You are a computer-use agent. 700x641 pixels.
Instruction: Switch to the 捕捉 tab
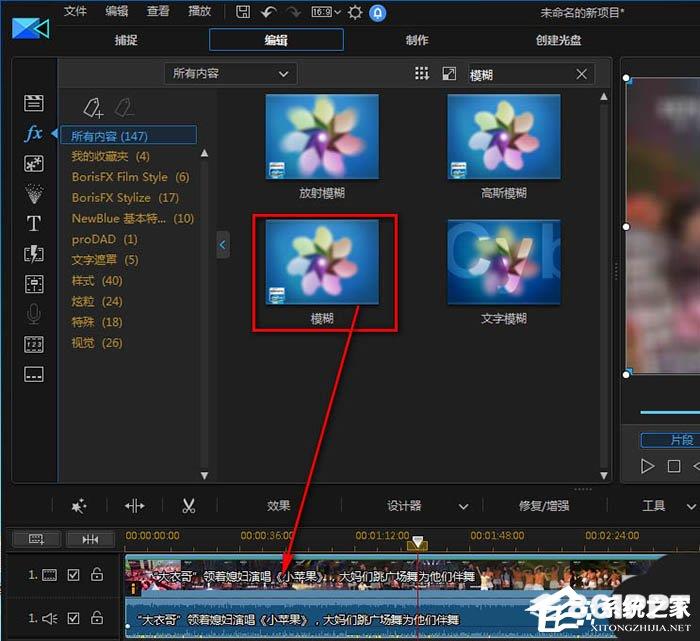126,40
